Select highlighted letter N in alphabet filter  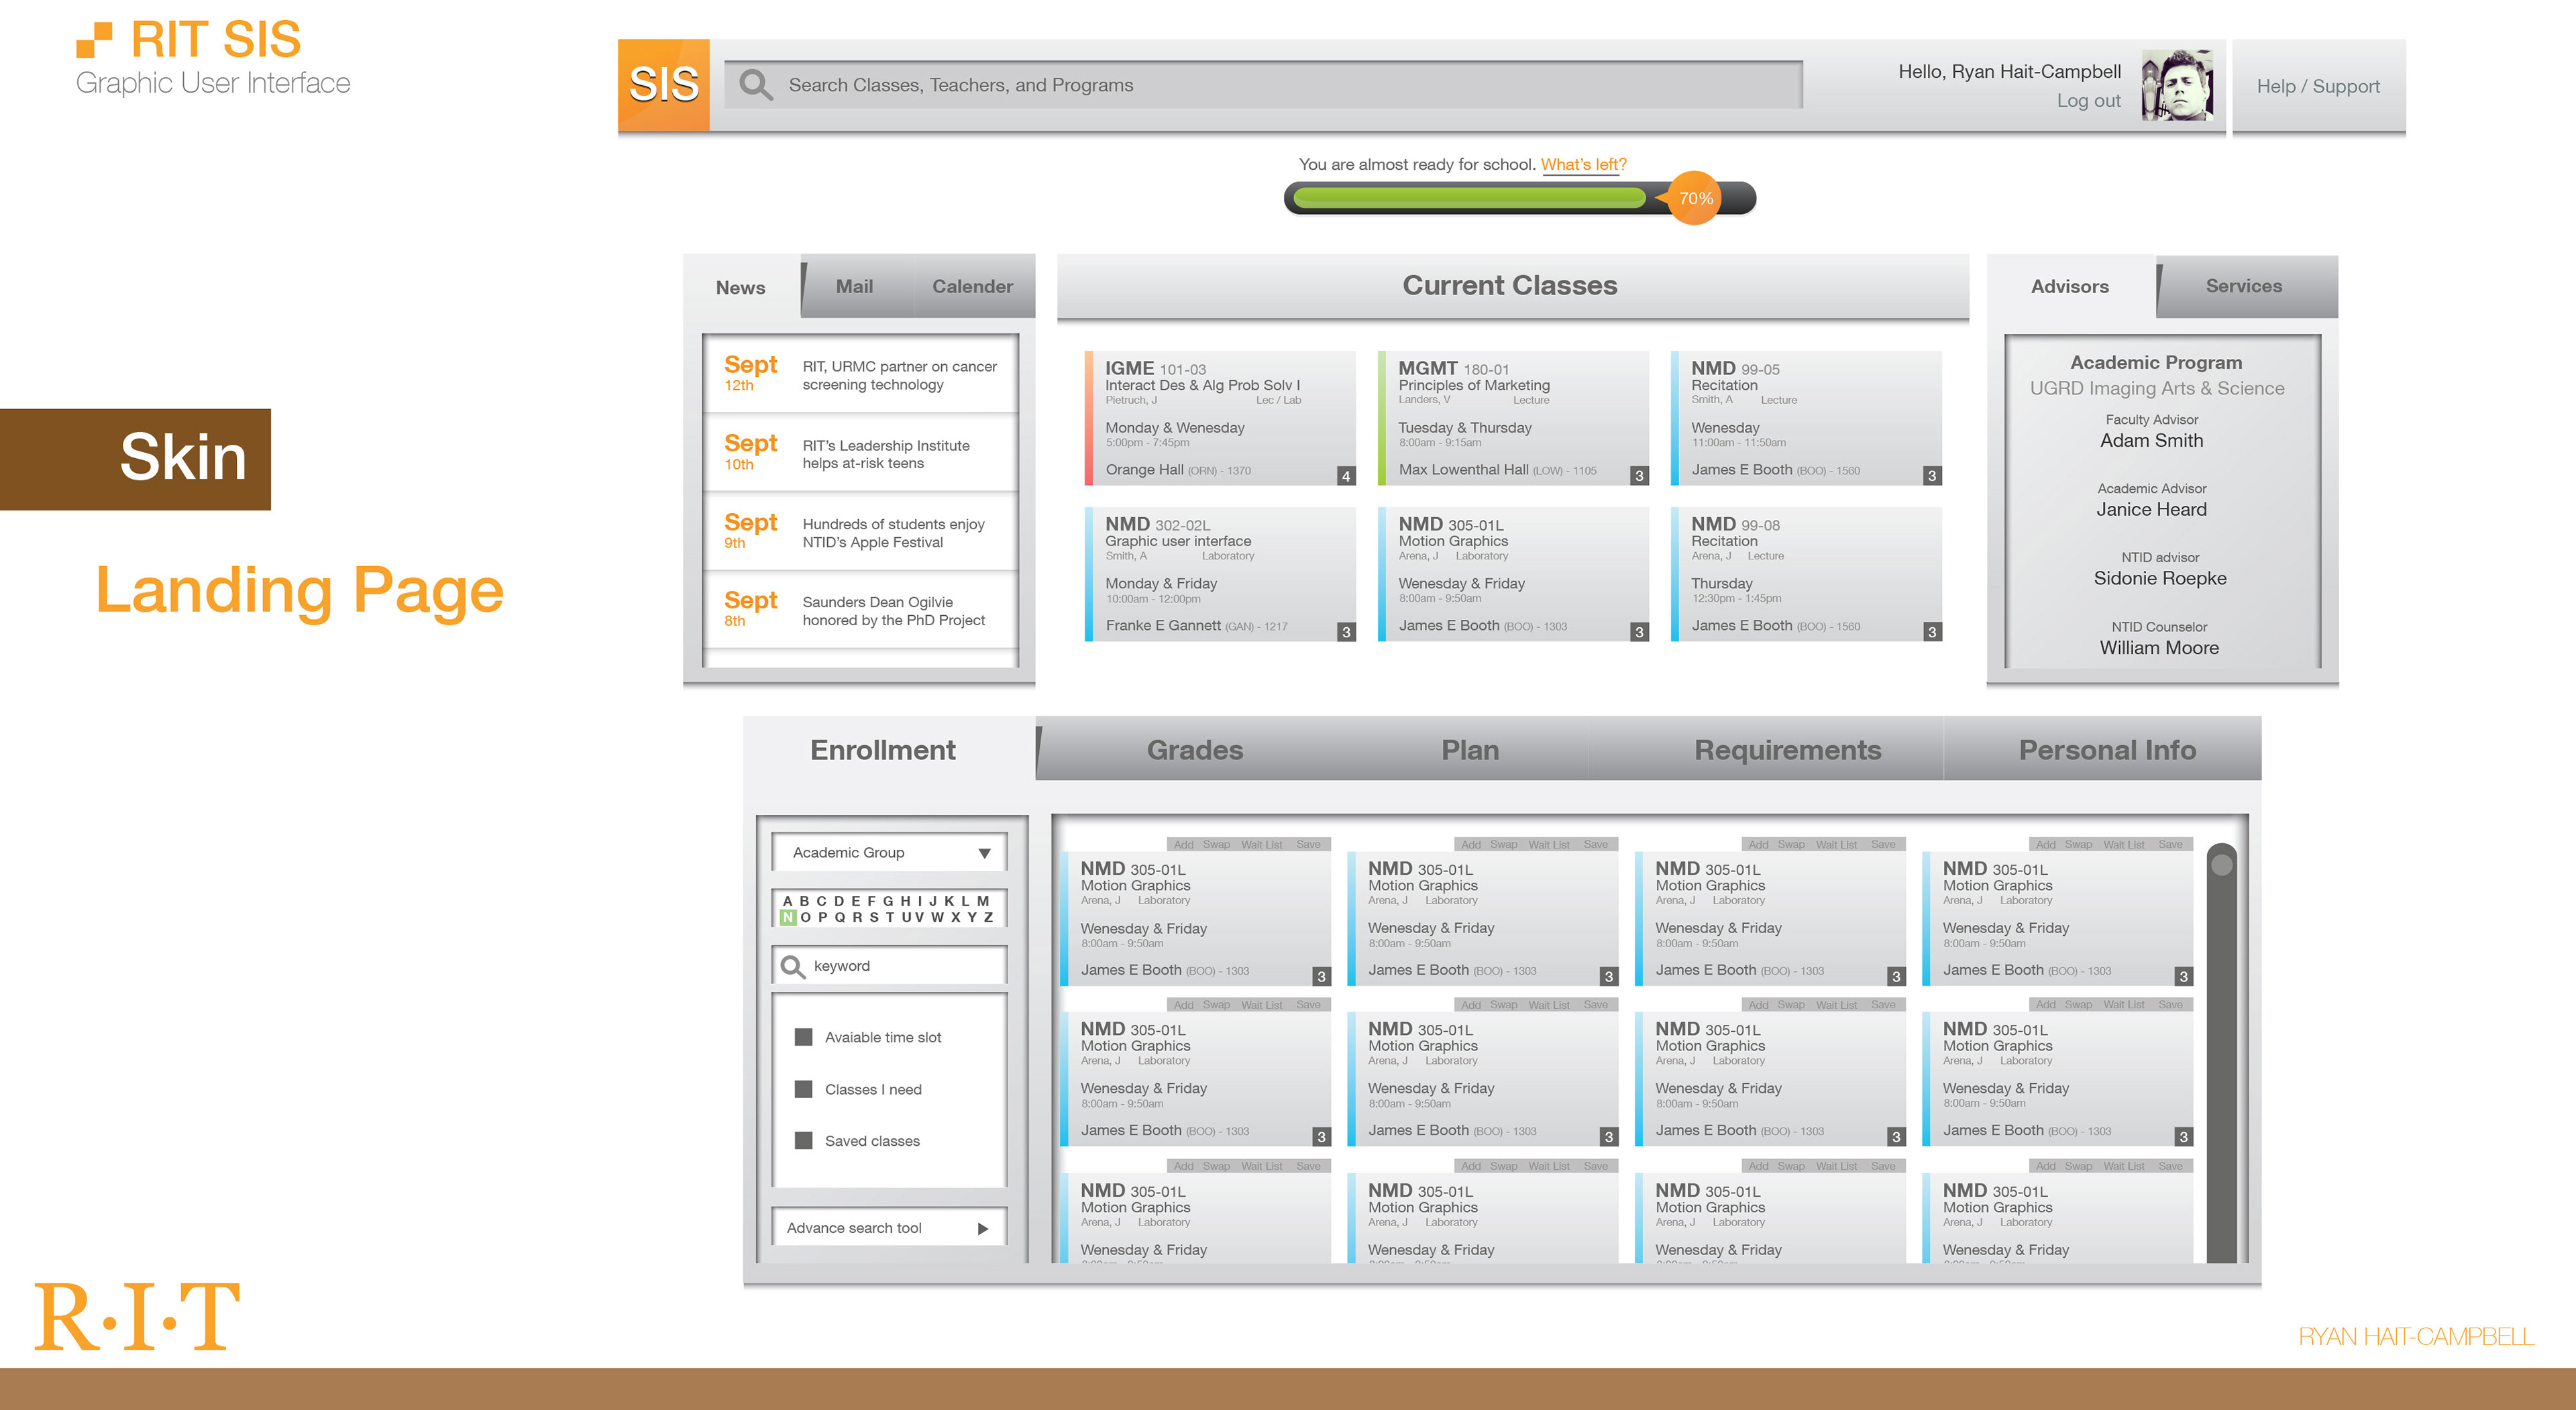tap(788, 917)
